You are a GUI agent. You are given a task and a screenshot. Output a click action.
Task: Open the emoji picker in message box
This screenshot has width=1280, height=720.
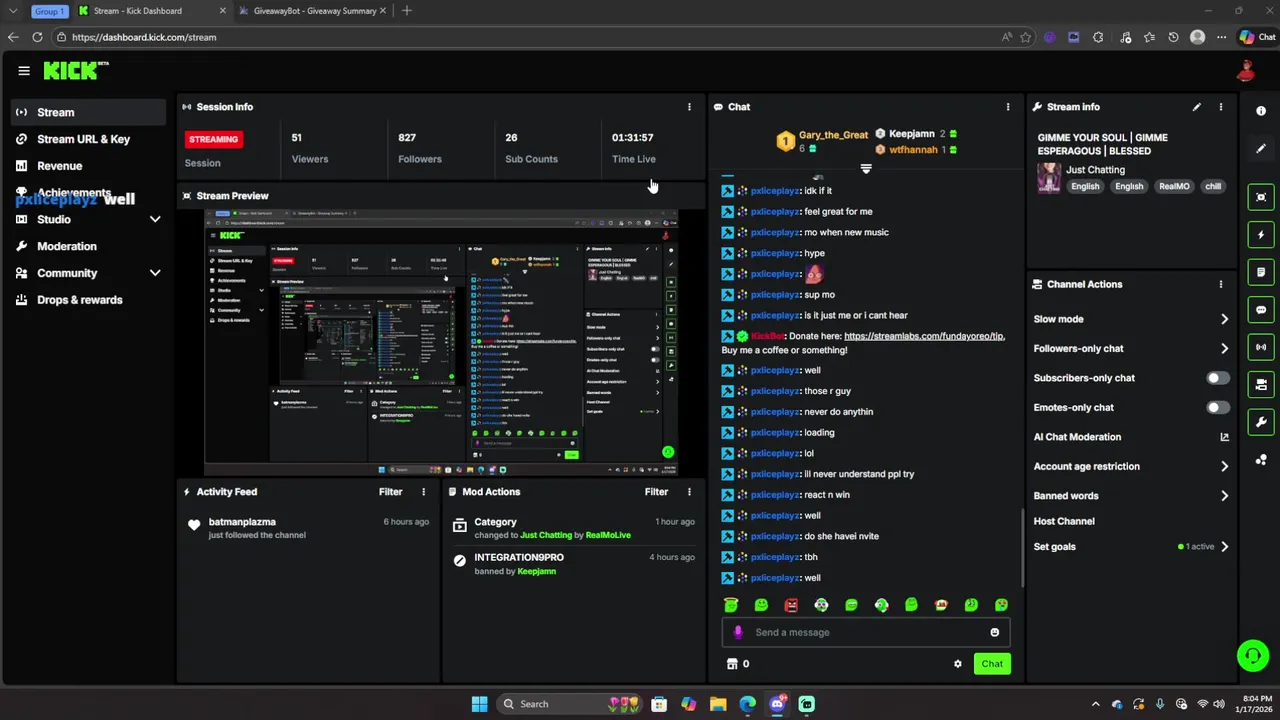[x=994, y=632]
